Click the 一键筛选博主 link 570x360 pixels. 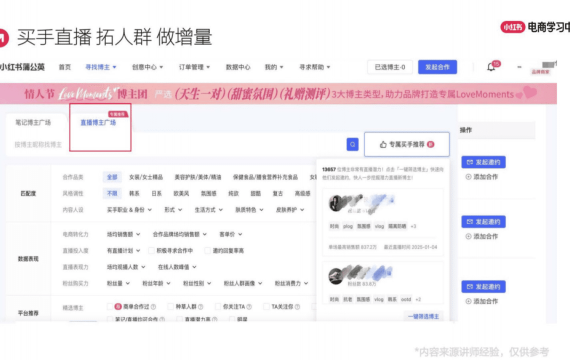point(423,316)
